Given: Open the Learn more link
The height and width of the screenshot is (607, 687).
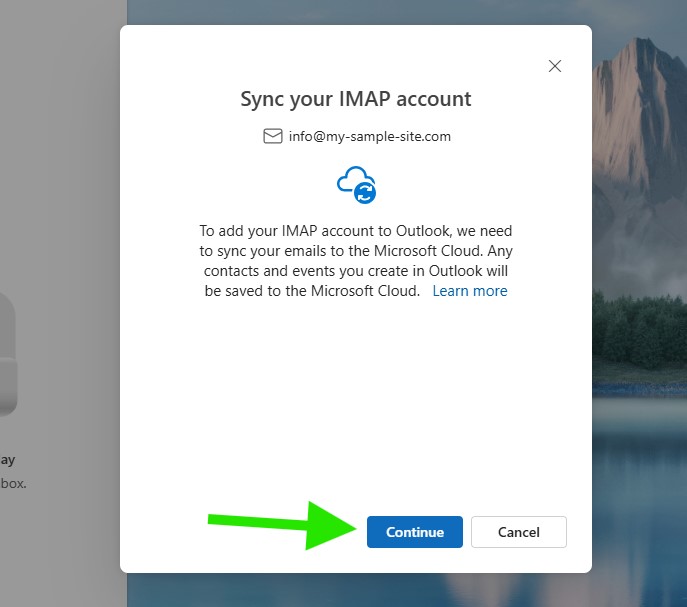Looking at the screenshot, I should (470, 291).
